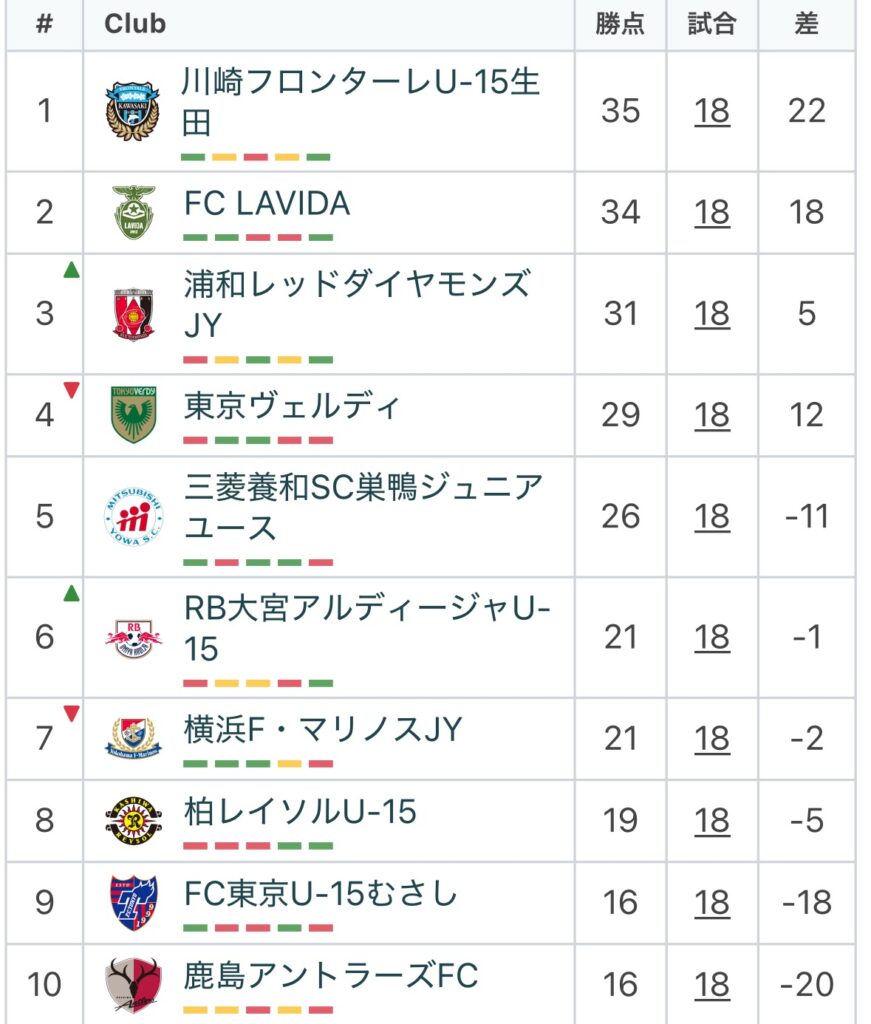Sort table by 勝点 column header
Viewport: 871px width, 1024px height.
620,24
